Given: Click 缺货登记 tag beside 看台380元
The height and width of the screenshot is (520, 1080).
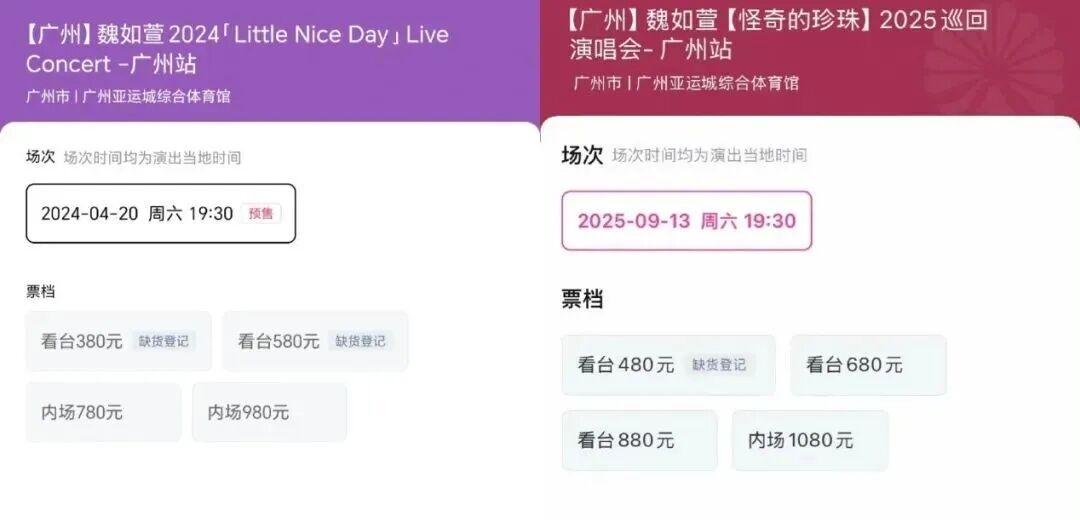Looking at the screenshot, I should tap(164, 341).
